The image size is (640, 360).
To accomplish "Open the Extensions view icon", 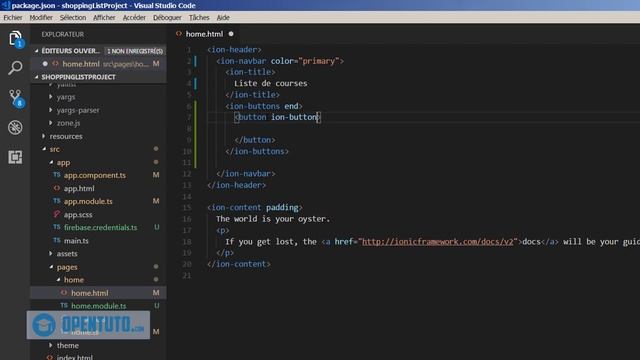I will [x=15, y=157].
